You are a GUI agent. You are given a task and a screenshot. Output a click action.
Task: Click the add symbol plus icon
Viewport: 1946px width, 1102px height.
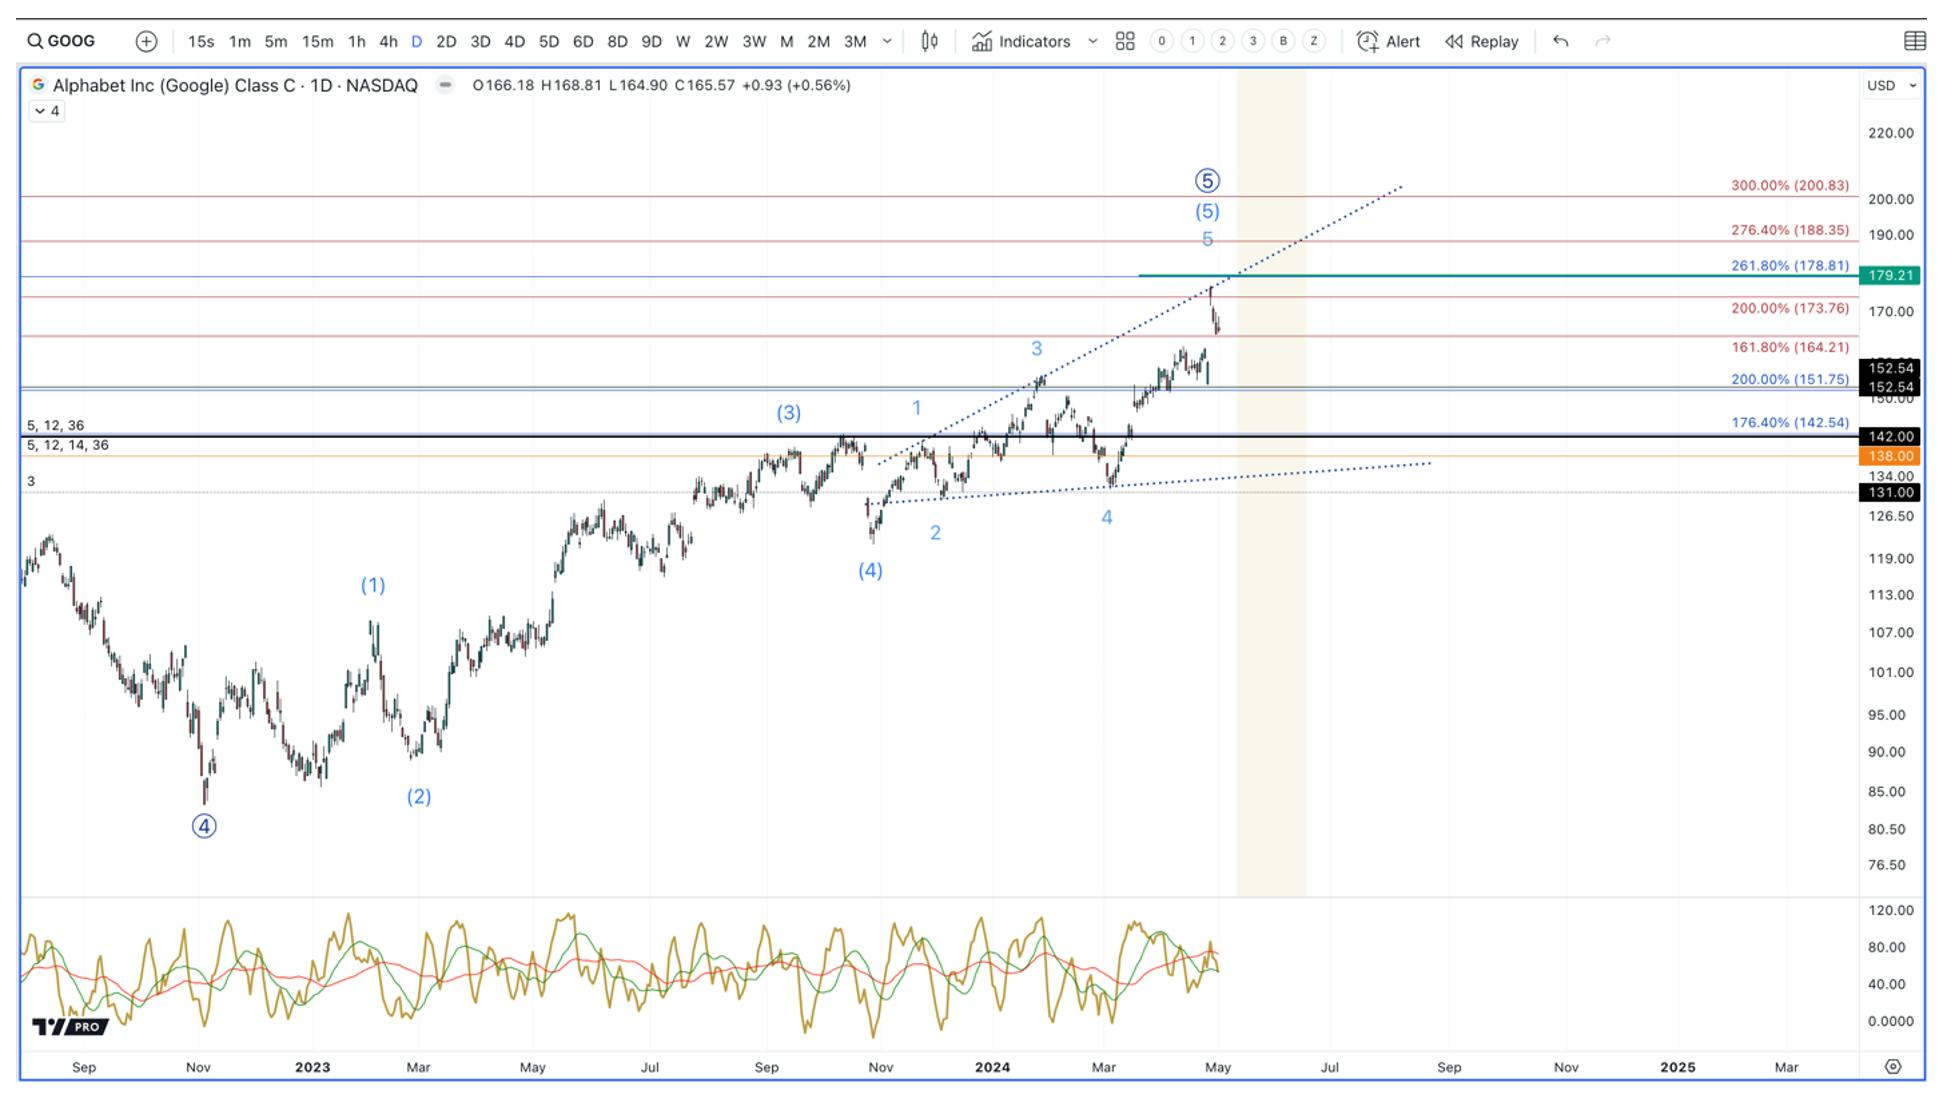(x=146, y=41)
